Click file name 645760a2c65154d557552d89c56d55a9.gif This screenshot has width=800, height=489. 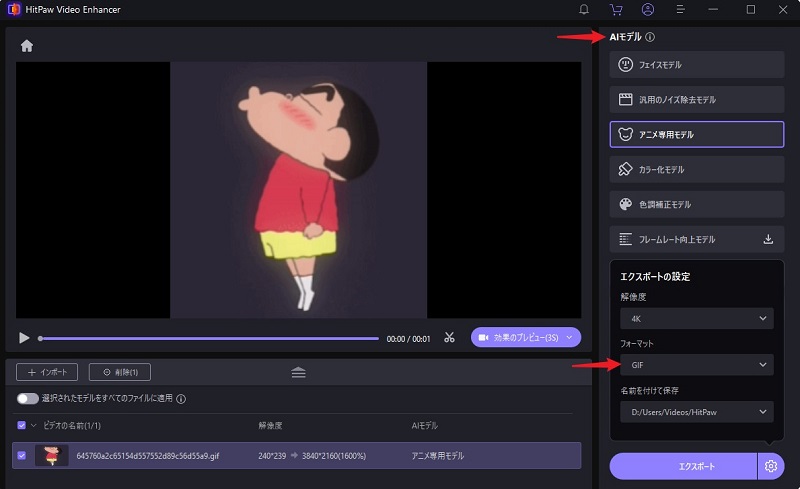[148, 456]
